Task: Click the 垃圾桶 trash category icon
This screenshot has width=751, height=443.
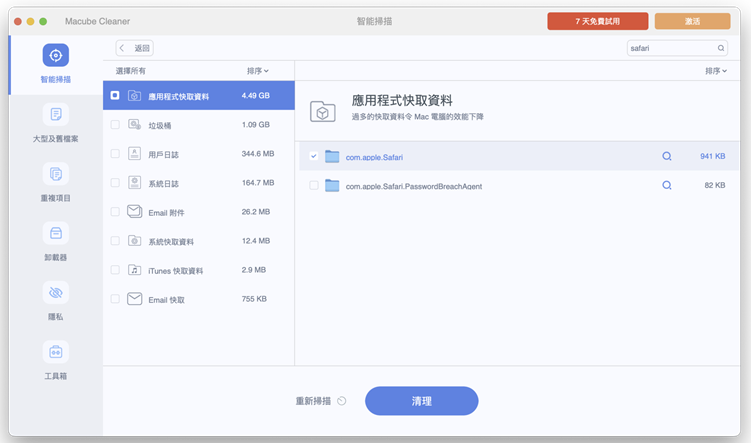Action: [134, 125]
